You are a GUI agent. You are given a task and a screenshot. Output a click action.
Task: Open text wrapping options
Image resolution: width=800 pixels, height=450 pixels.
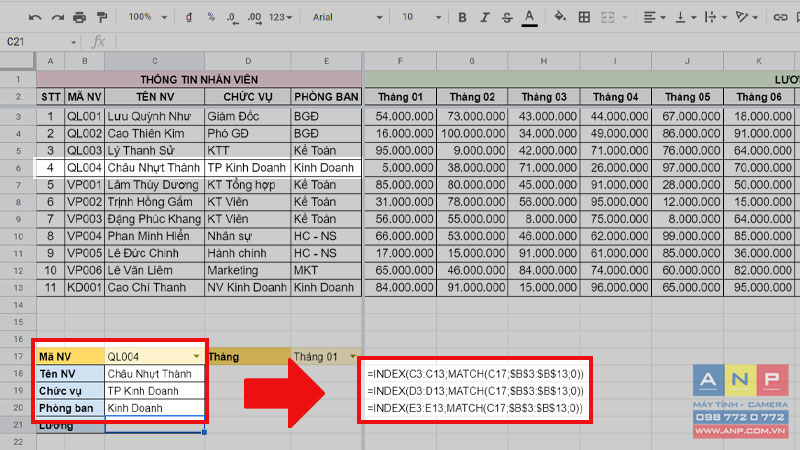click(x=715, y=17)
